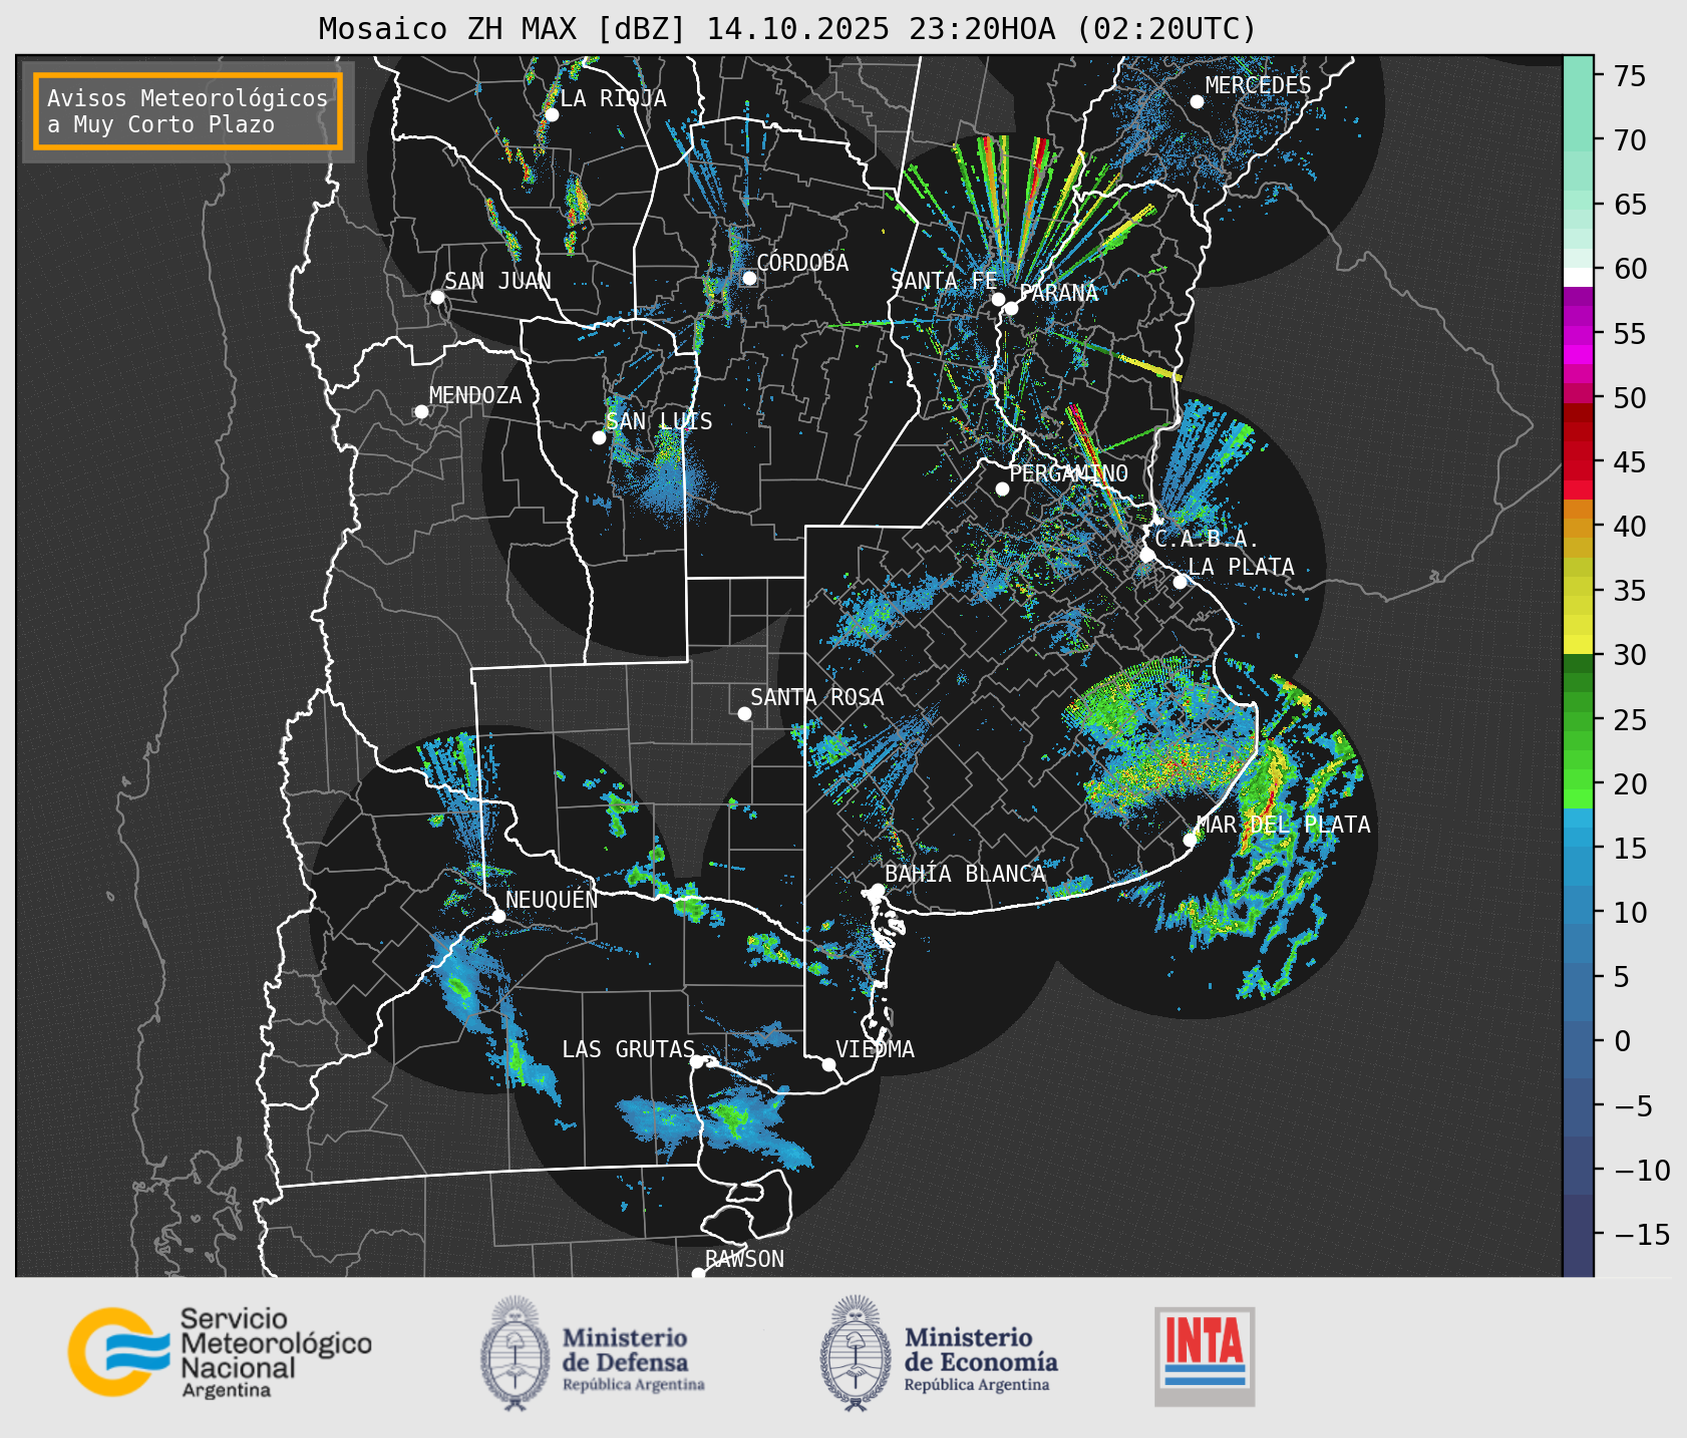This screenshot has width=1687, height=1438.
Task: Select the SANTA ROSA city marker
Action: (744, 714)
